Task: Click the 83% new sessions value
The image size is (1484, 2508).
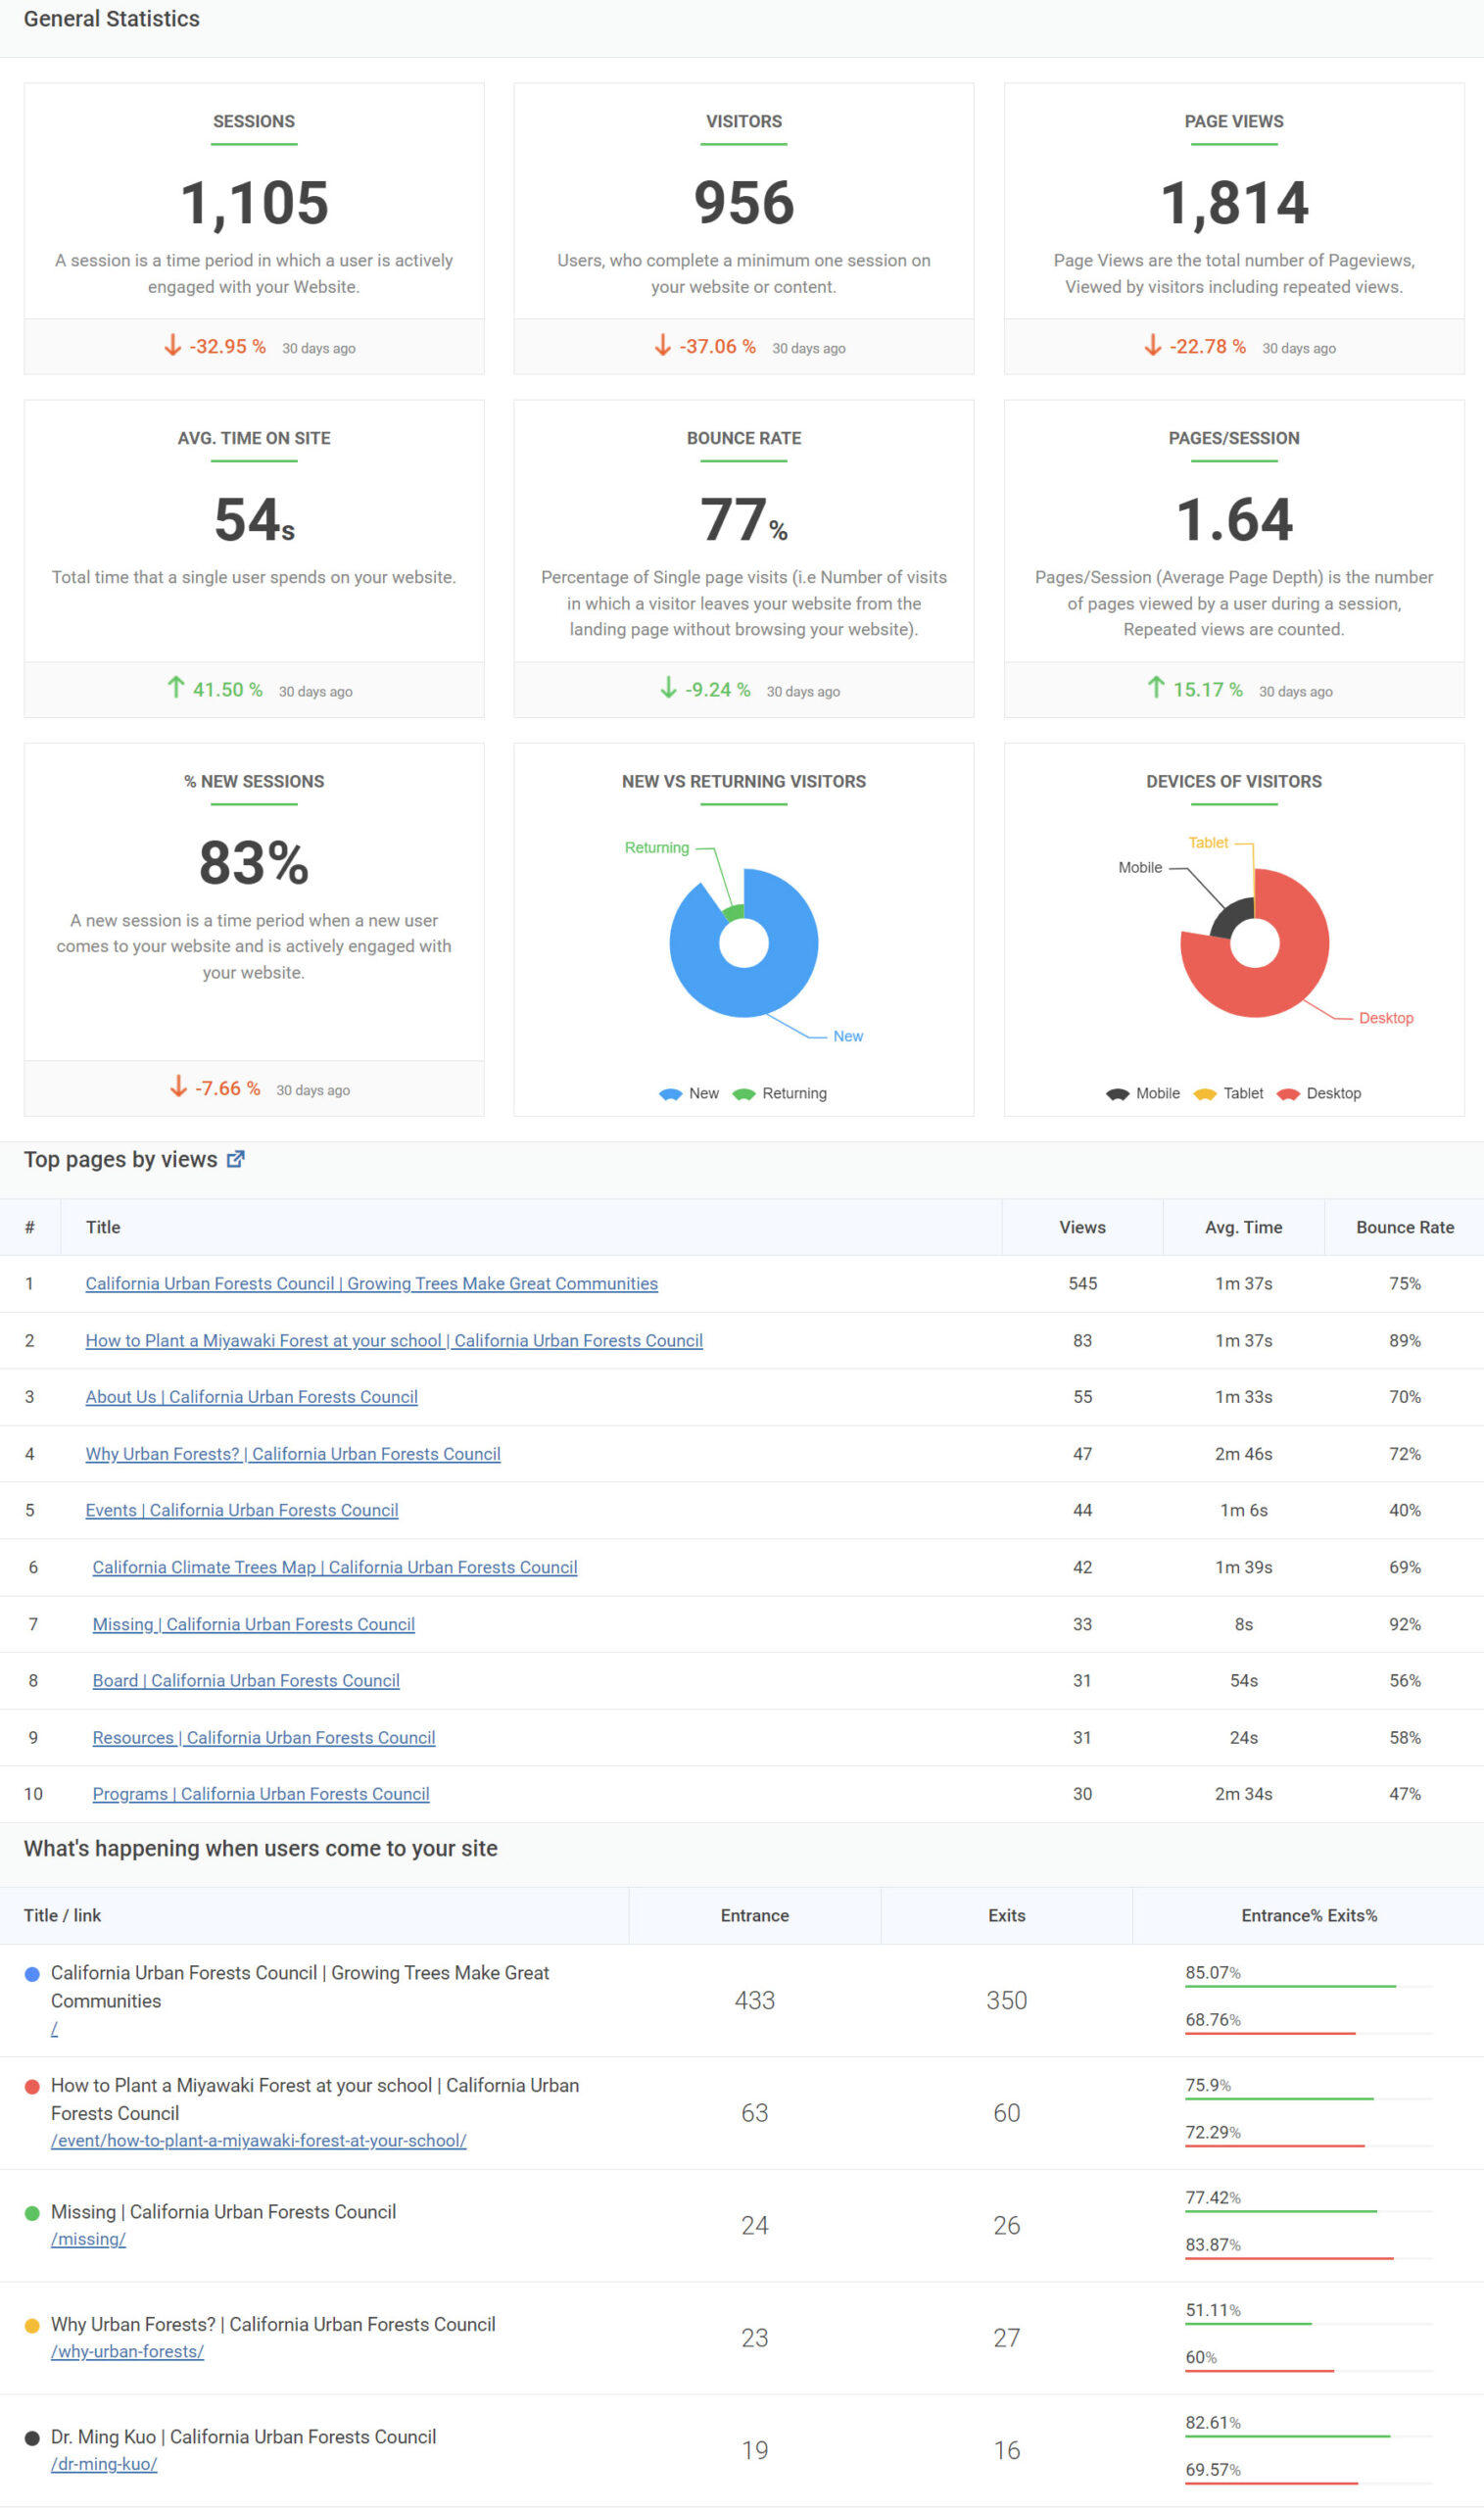Action: [x=254, y=862]
